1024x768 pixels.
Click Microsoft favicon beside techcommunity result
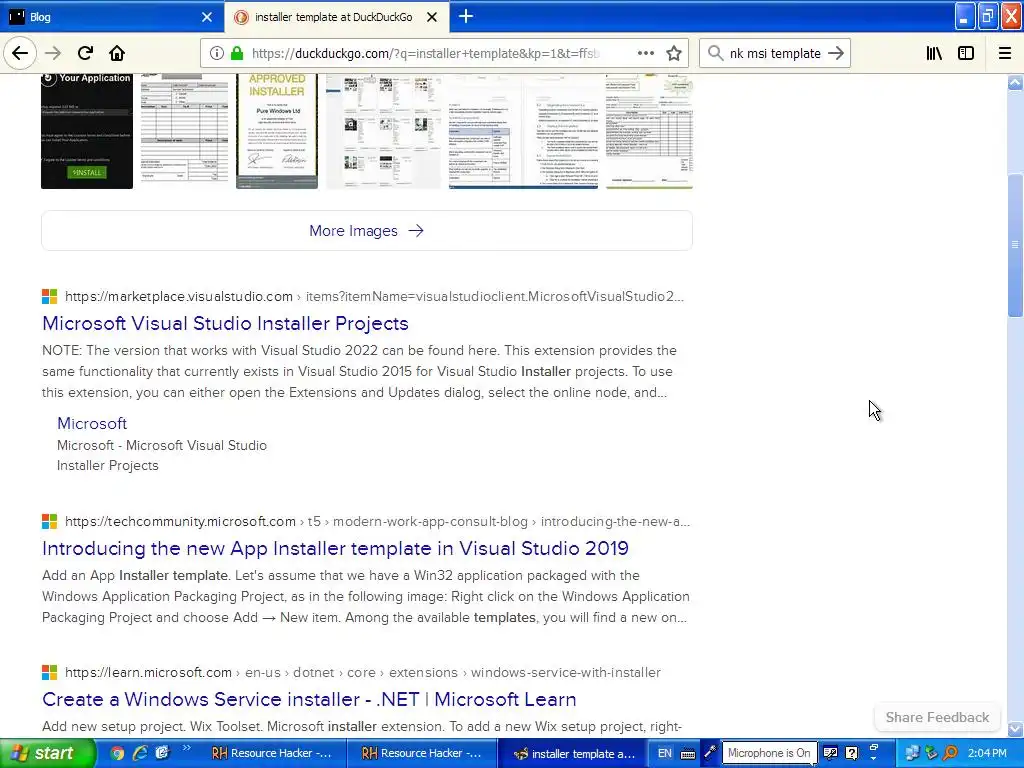coord(50,521)
